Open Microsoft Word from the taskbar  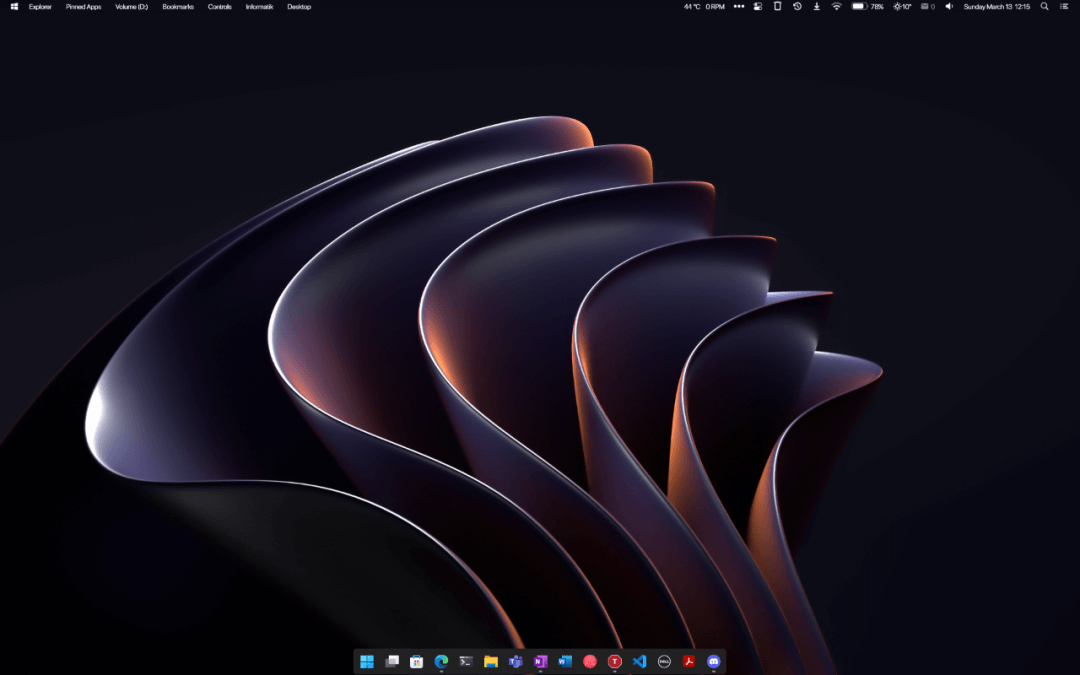565,661
